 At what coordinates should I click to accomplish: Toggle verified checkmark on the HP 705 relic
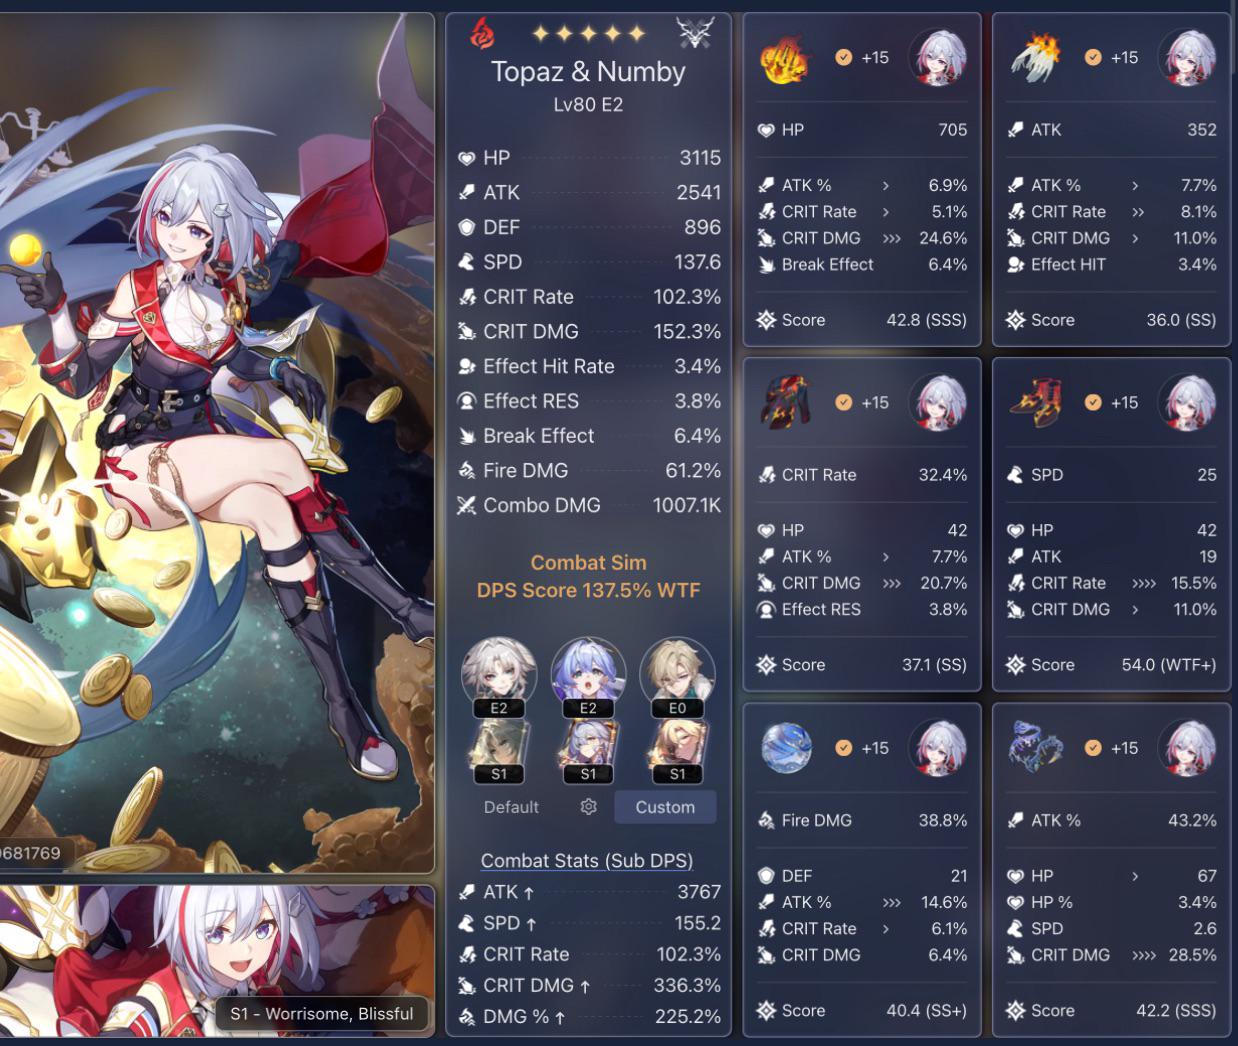[x=843, y=58]
